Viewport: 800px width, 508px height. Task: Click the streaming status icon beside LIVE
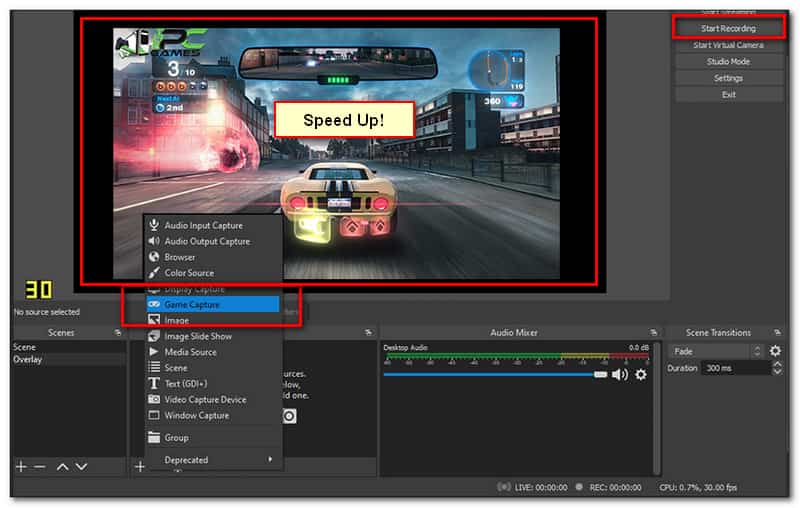pos(504,487)
